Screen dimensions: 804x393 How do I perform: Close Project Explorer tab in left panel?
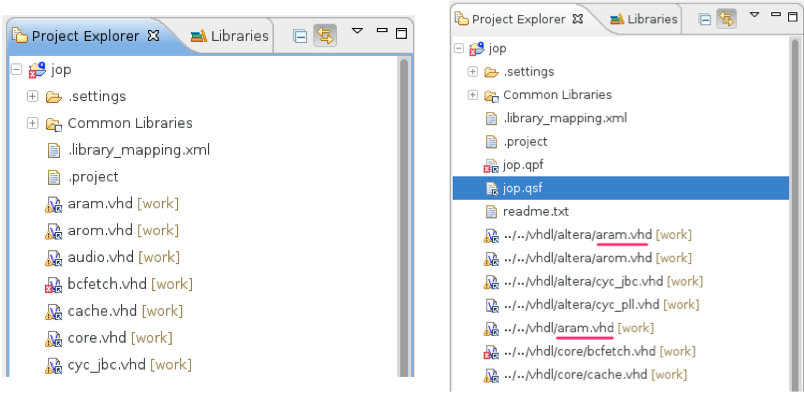pyautogui.click(x=153, y=36)
